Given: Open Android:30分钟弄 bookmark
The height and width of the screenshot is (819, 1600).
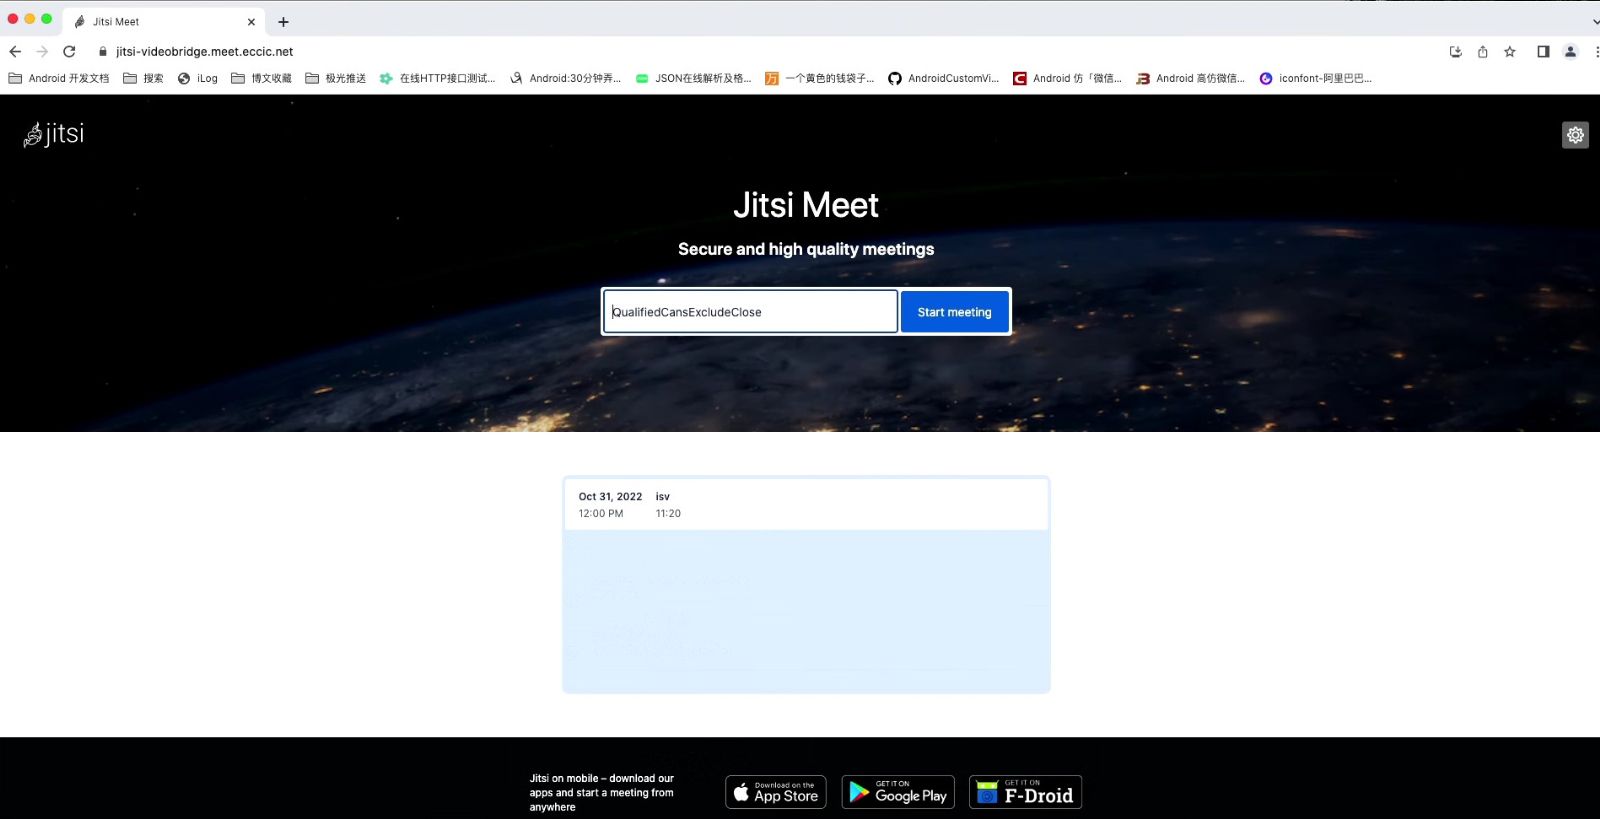Looking at the screenshot, I should (565, 78).
